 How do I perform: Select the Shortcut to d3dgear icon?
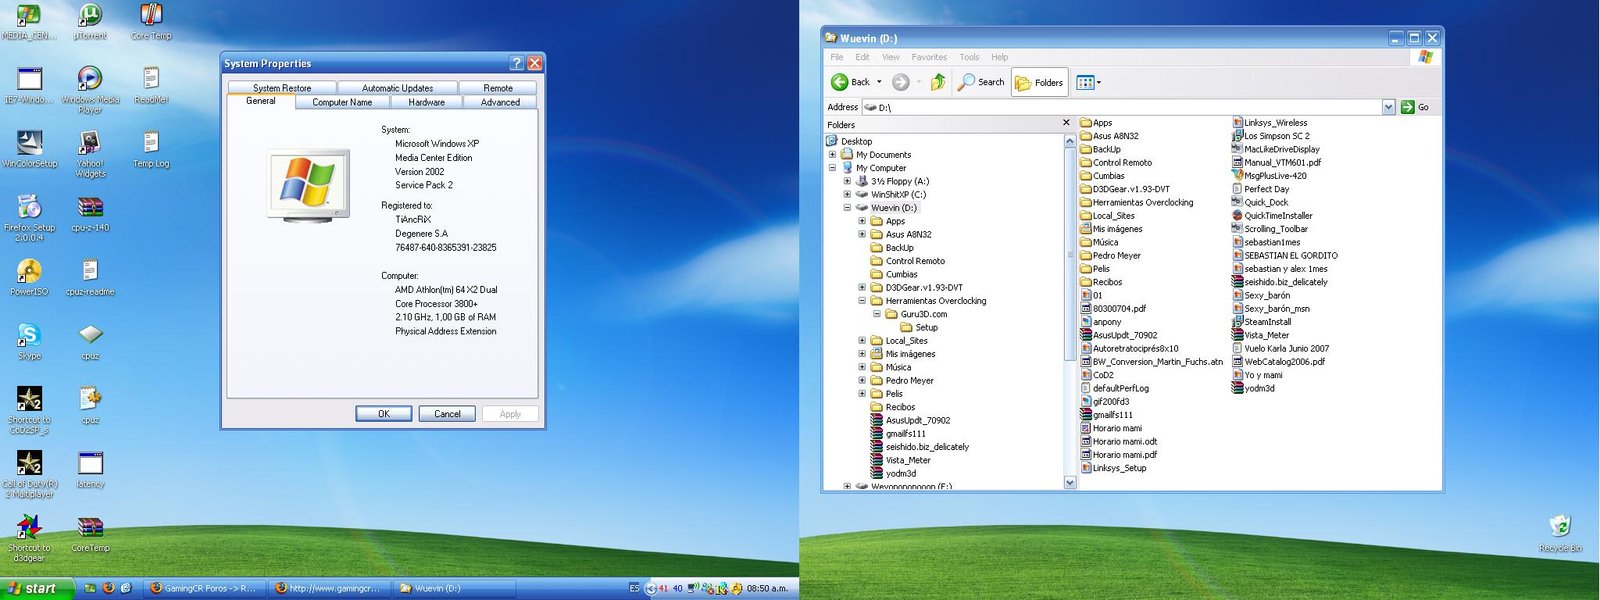tap(30, 538)
